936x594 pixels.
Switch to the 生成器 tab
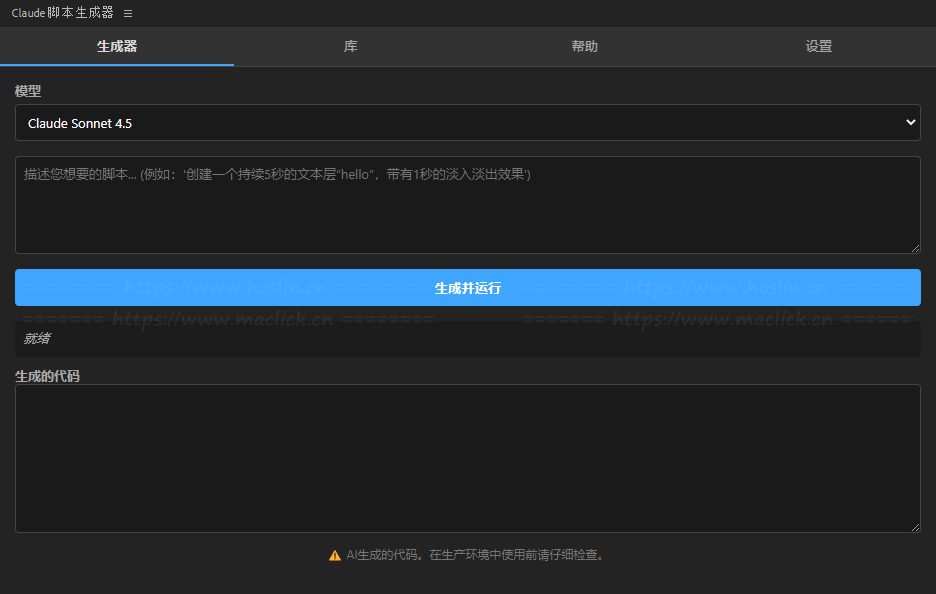pos(117,47)
